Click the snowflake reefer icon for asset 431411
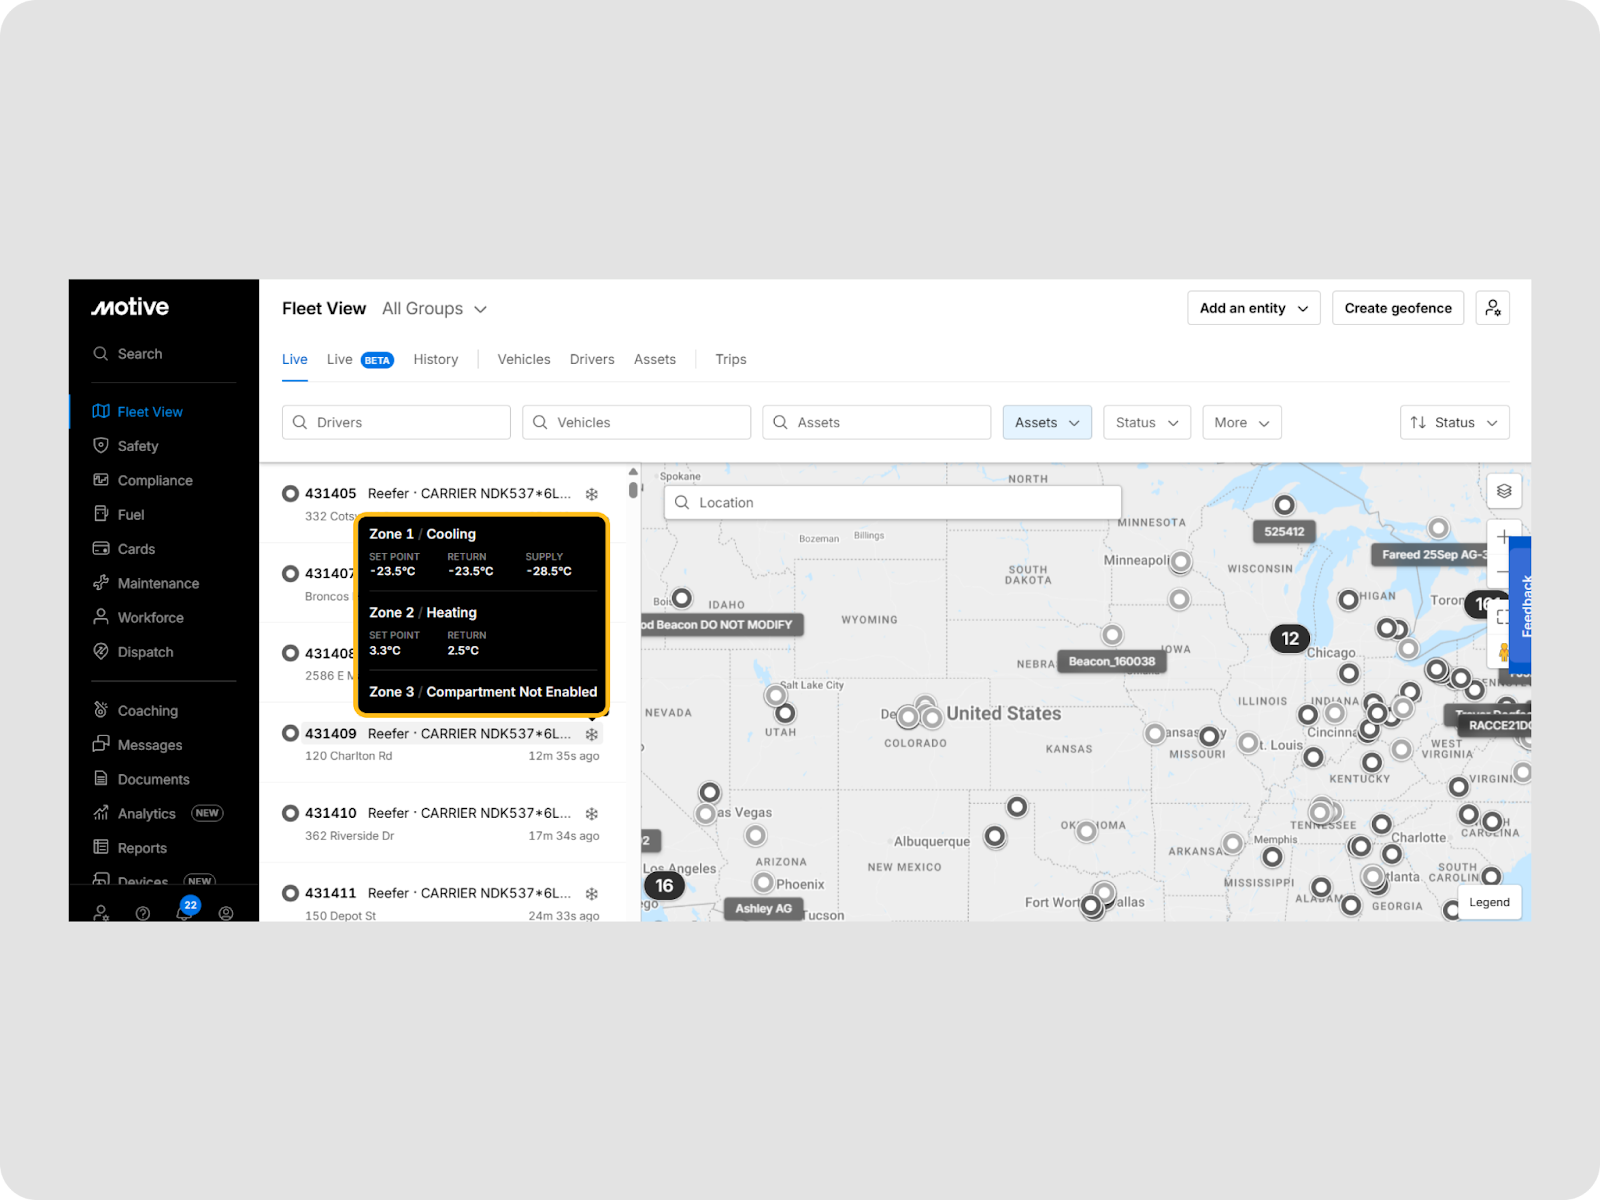 pos(592,894)
